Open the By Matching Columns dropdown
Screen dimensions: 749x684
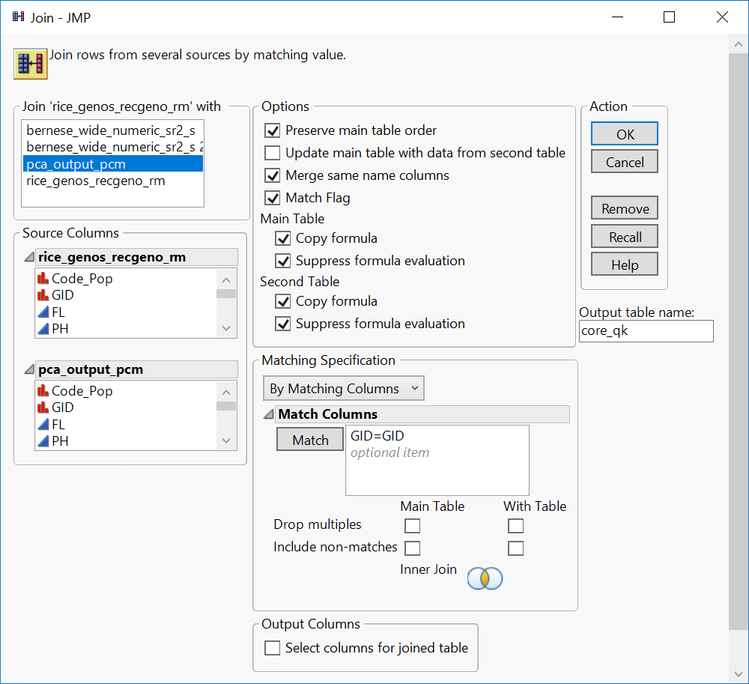[343, 388]
